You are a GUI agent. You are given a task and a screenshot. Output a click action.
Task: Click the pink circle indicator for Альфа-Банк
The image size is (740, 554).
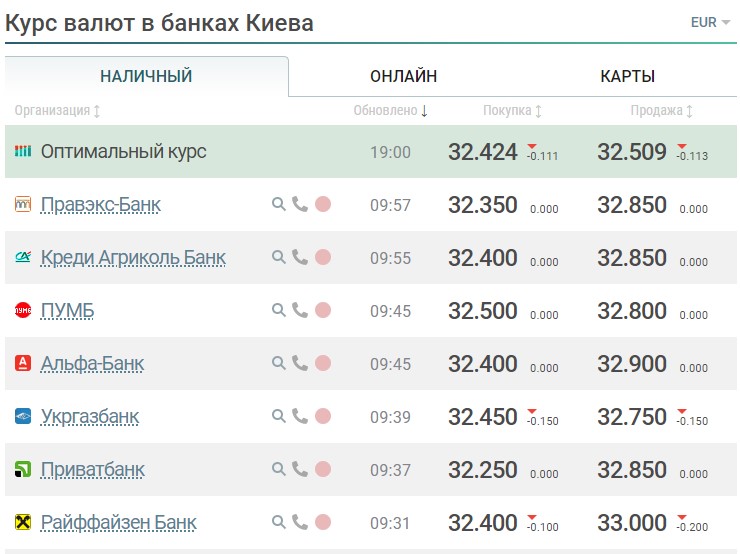click(x=323, y=363)
